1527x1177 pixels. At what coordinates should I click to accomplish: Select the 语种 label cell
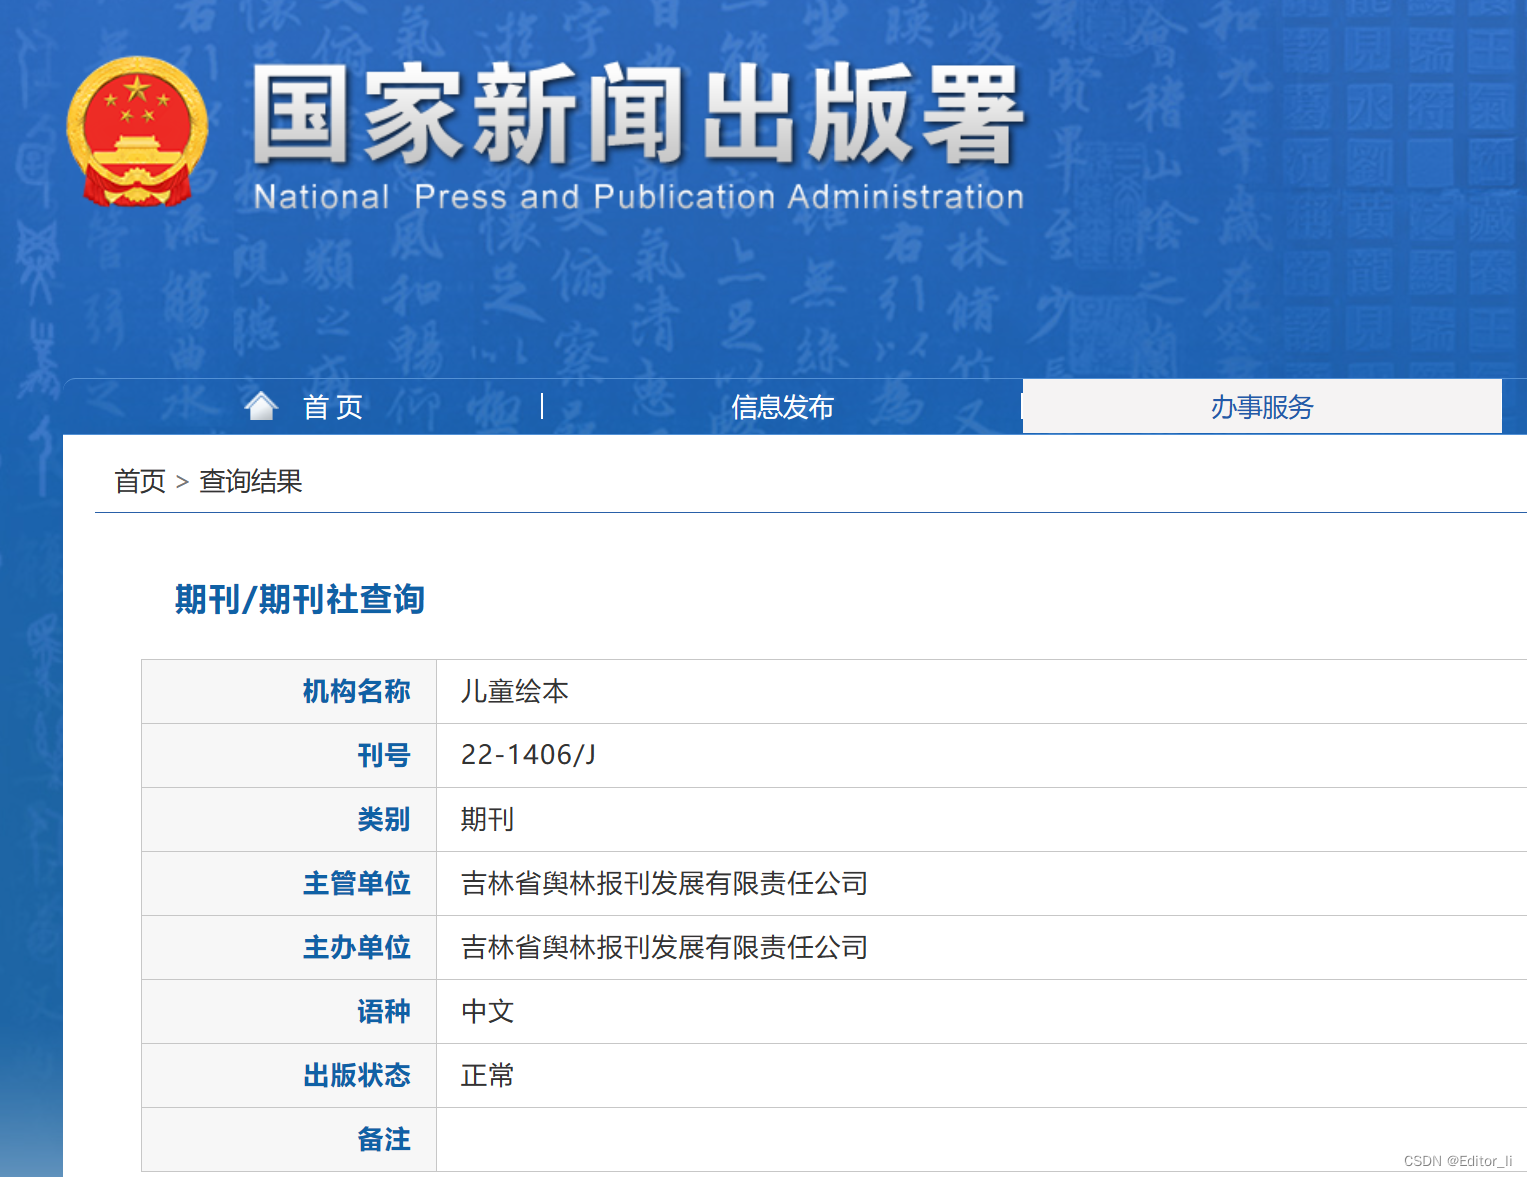click(x=289, y=1012)
